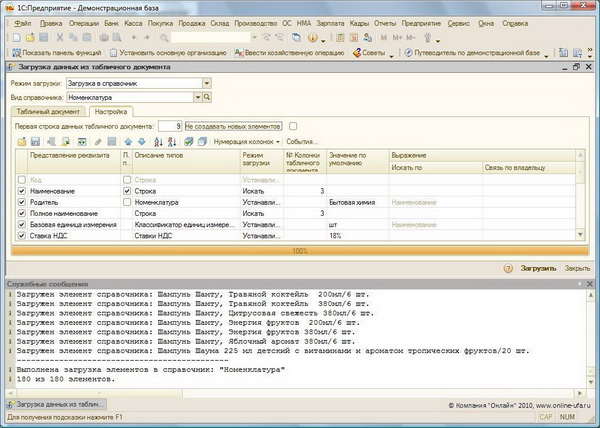Click the Закрыть button
This screenshot has height=428, width=600.
[x=577, y=269]
